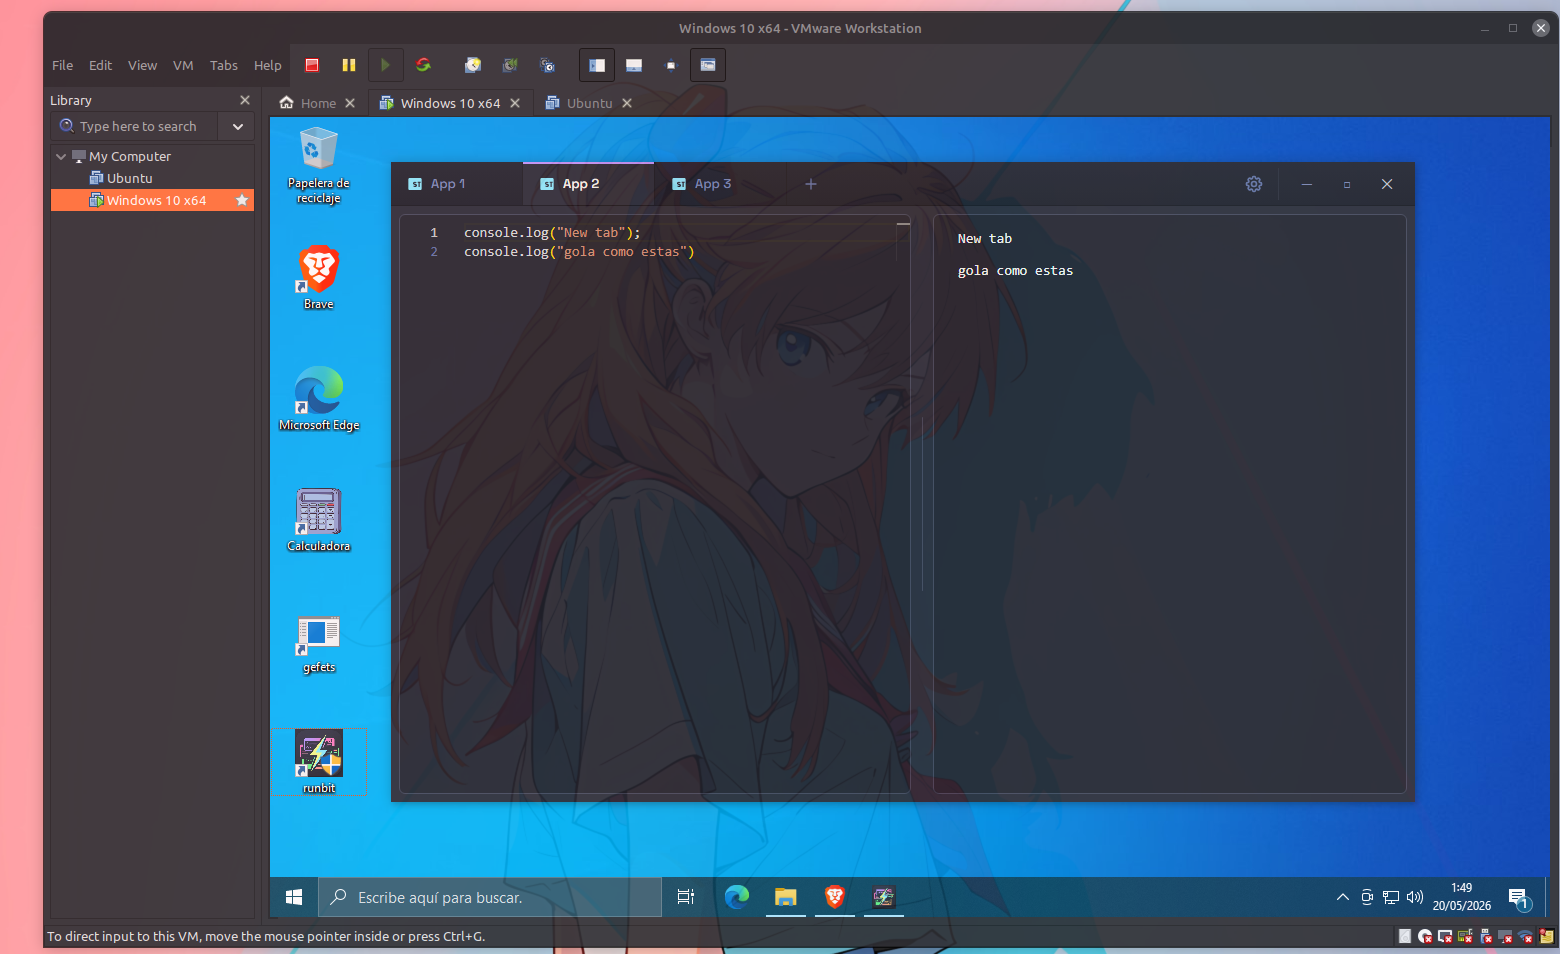This screenshot has width=1560, height=954.
Task: Click the Brave desktop shortcut
Action: pos(319,278)
